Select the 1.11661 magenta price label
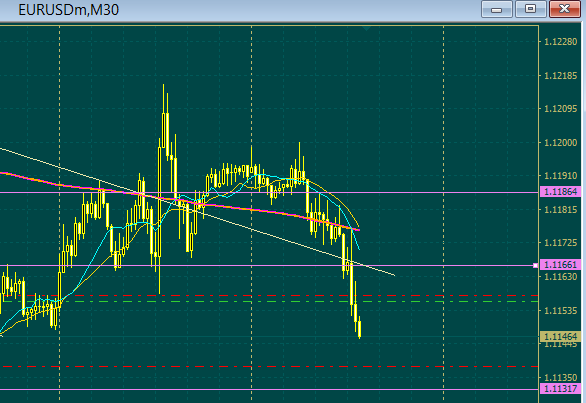Image resolution: width=586 pixels, height=403 pixels. click(561, 265)
